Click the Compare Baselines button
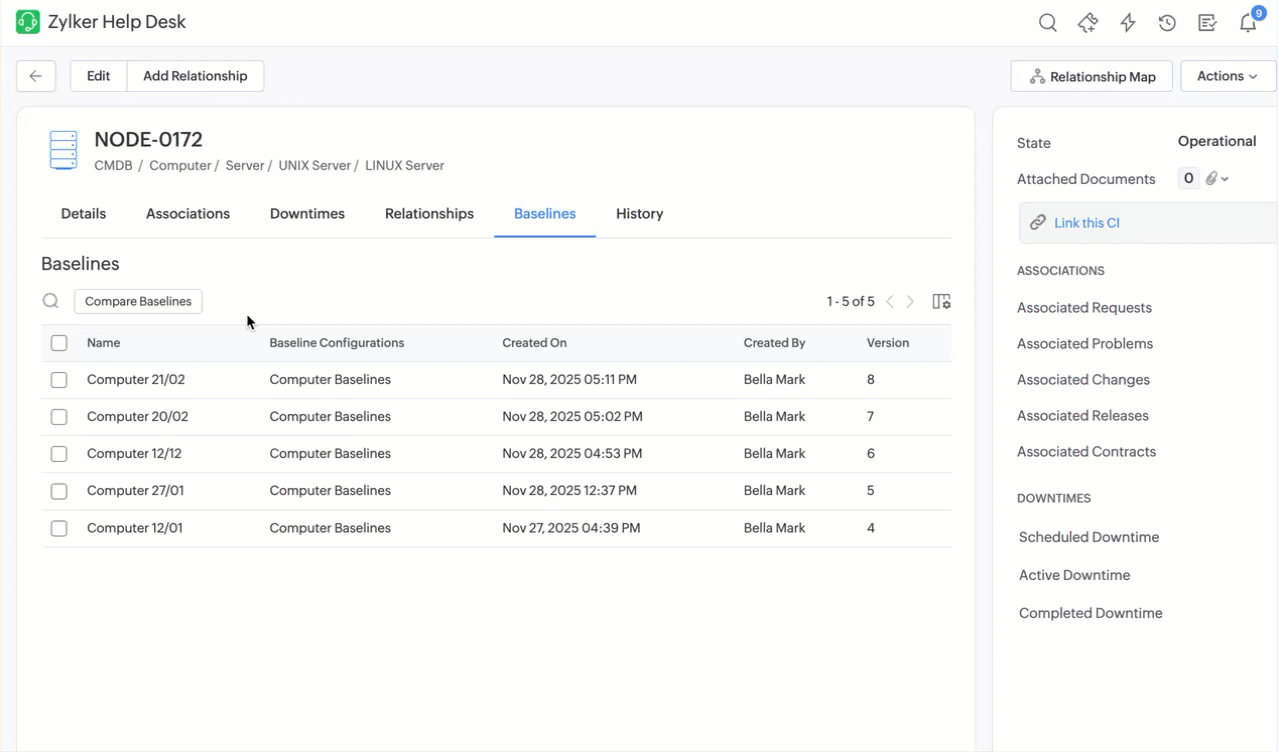Image resolution: width=1278 pixels, height=752 pixels. tap(138, 301)
